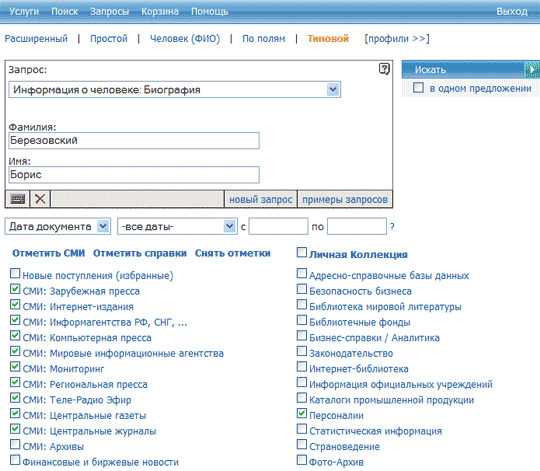The height and width of the screenshot is (471, 540).
Task: Click 'Статистическая информация' label
Action: 376,431
